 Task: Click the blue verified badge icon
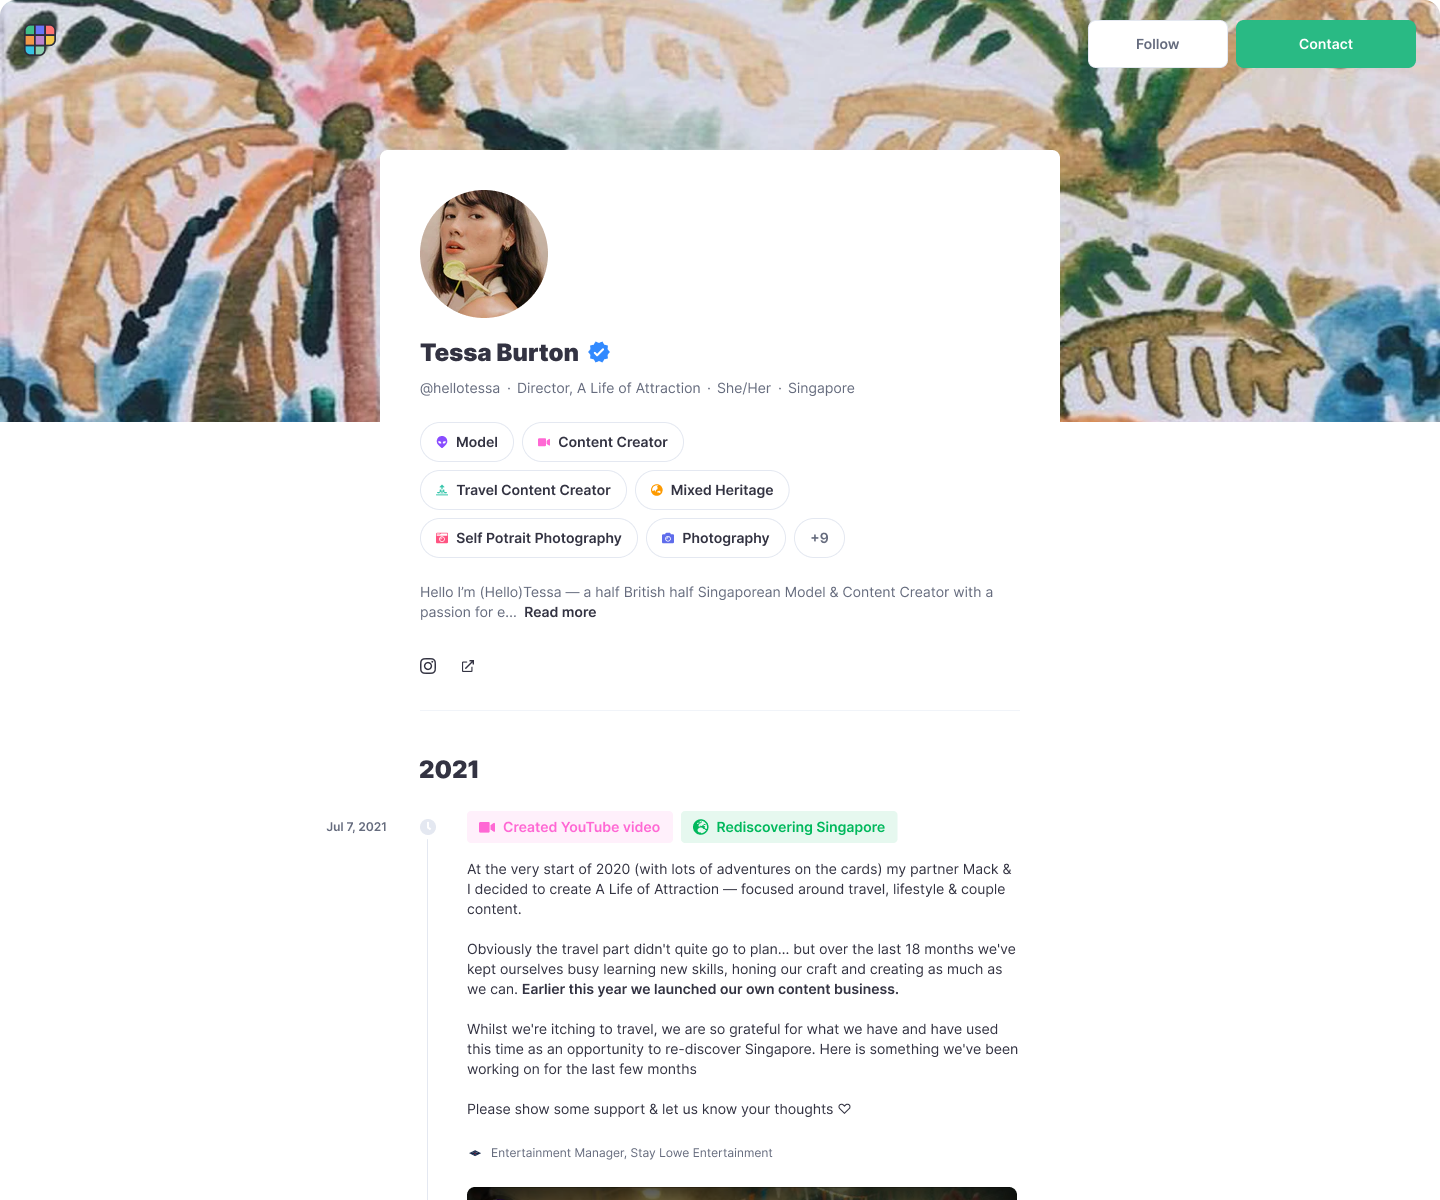(x=599, y=352)
